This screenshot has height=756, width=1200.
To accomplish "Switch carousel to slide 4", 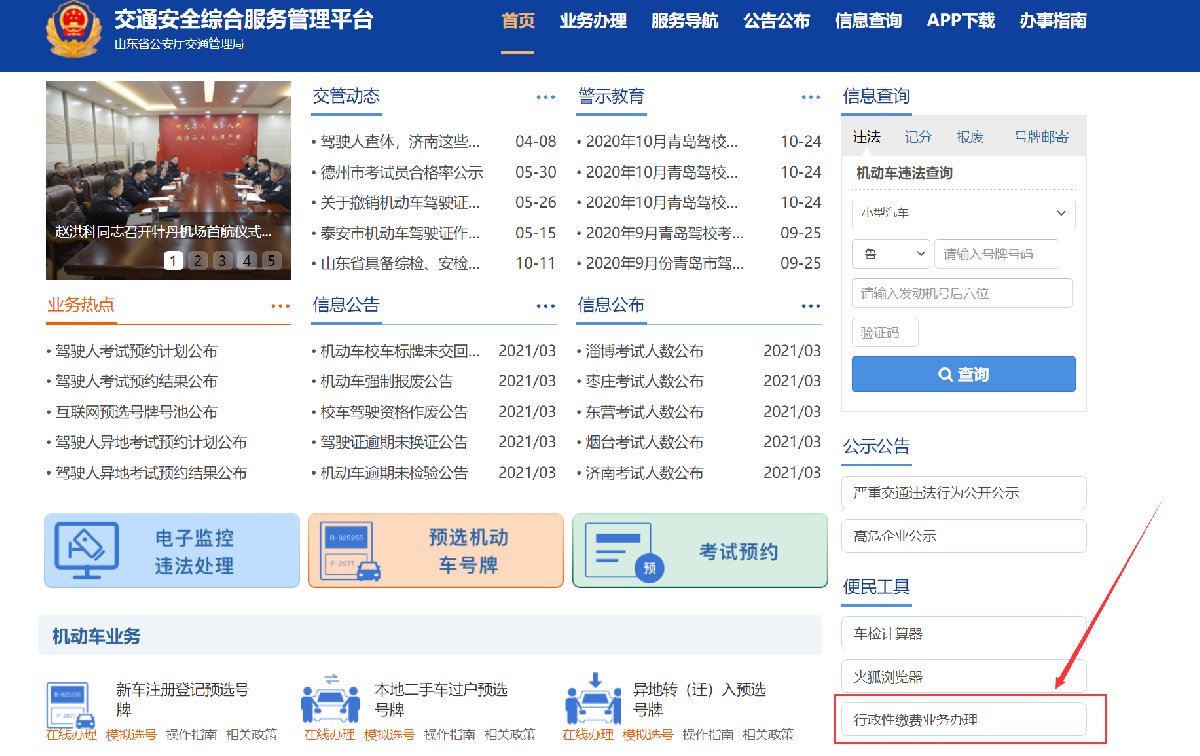I will point(246,261).
